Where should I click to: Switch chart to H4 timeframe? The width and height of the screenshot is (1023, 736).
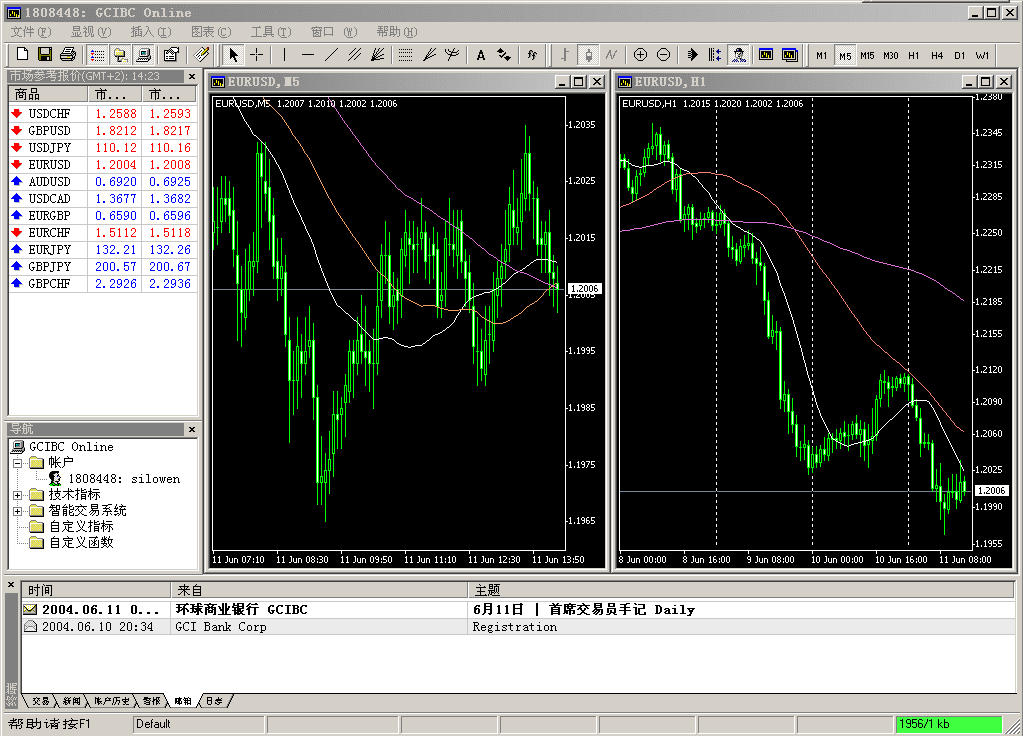[937, 55]
